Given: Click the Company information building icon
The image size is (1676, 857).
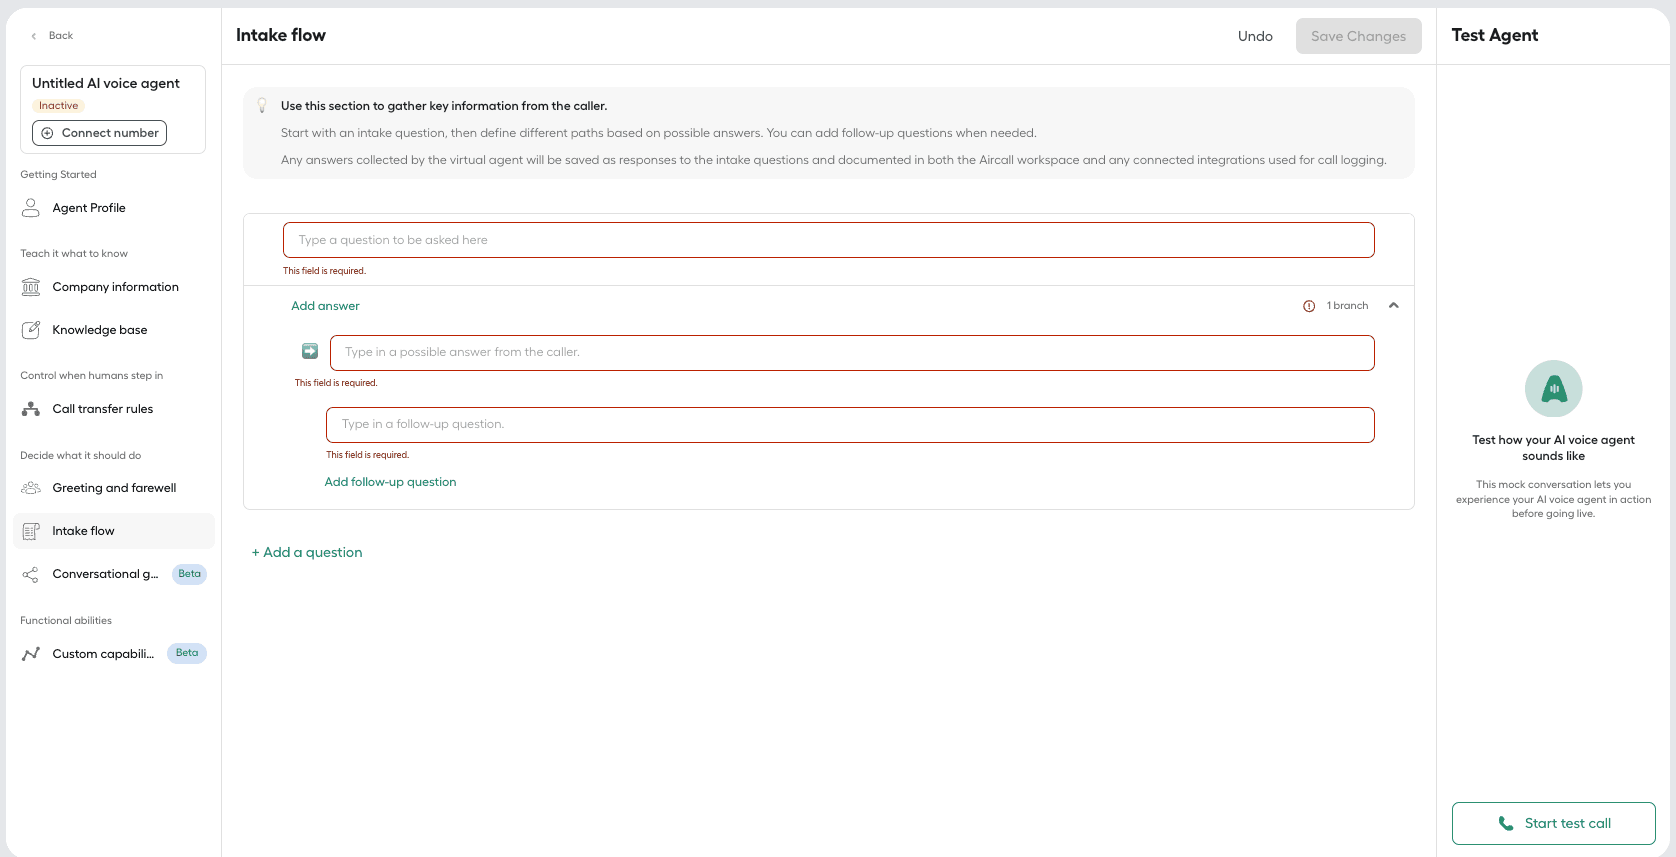Looking at the screenshot, I should pyautogui.click(x=31, y=287).
